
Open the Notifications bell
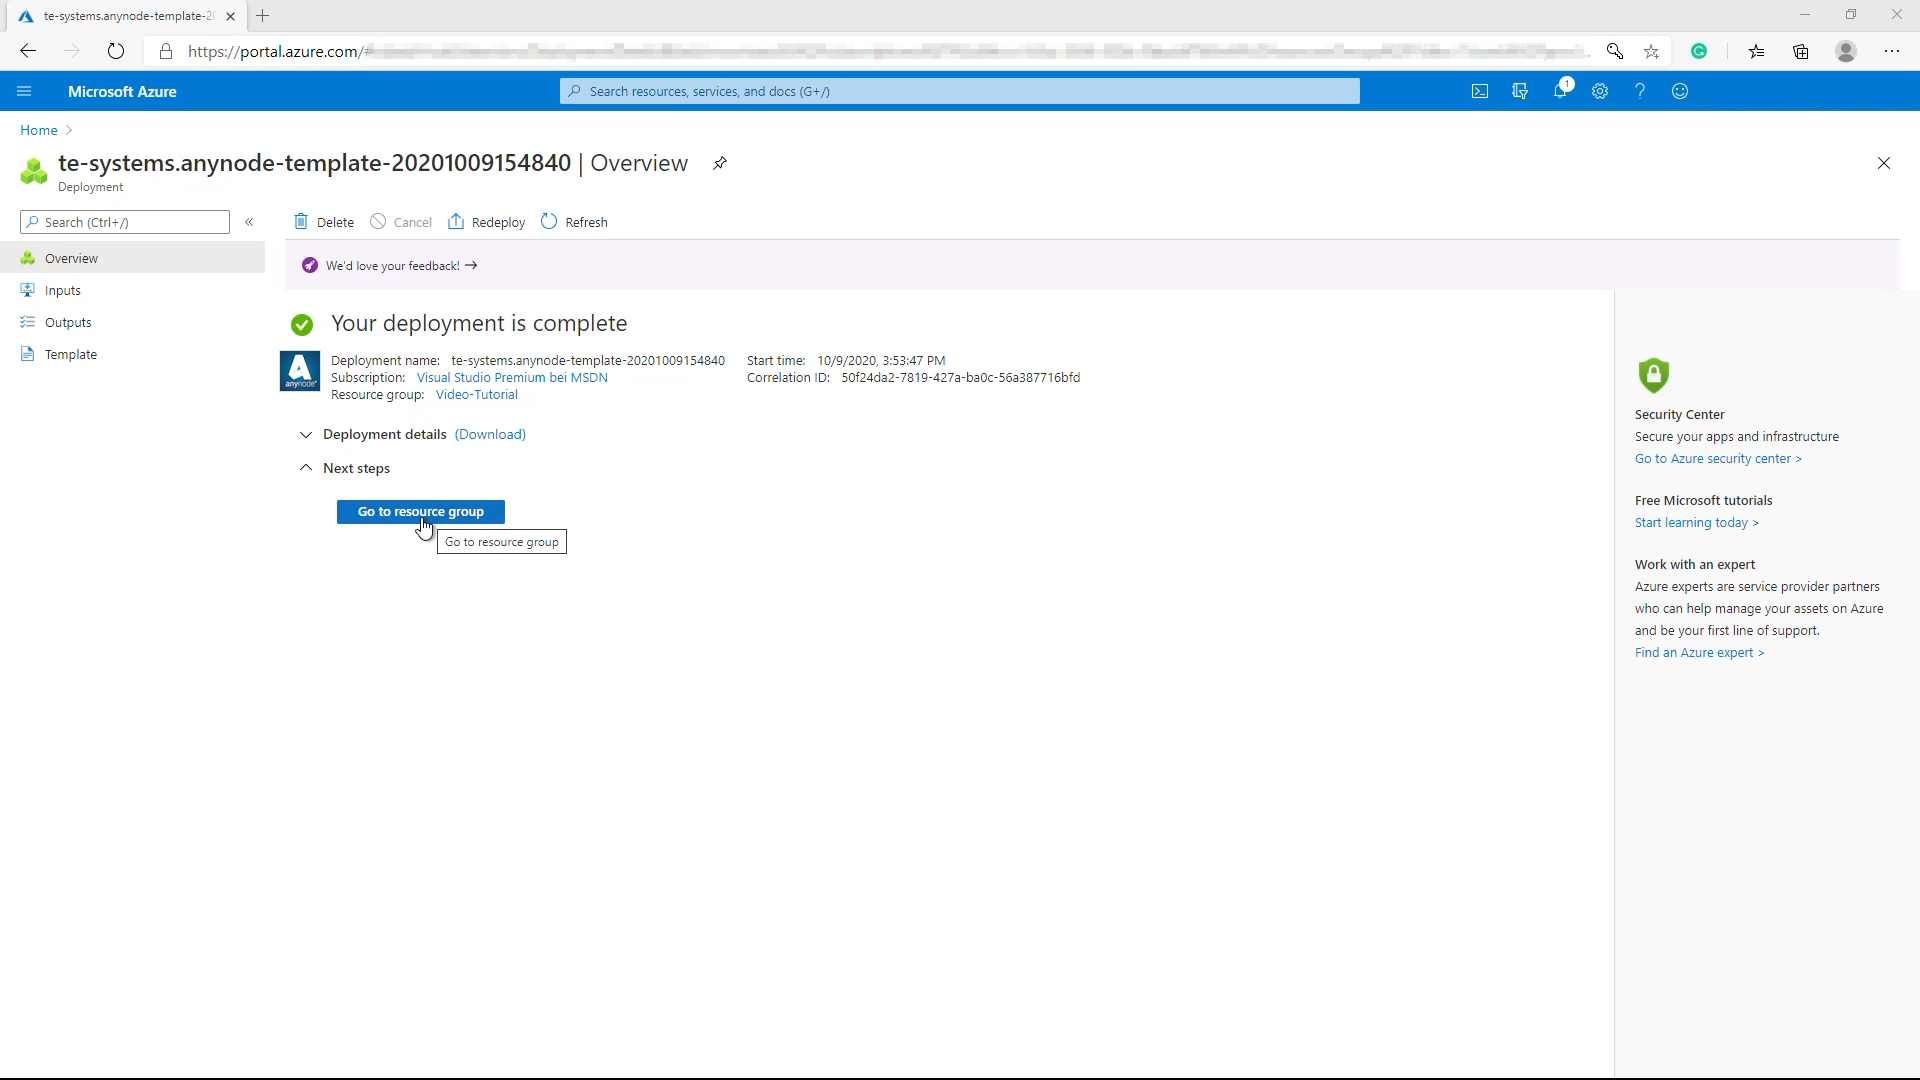(x=1560, y=91)
